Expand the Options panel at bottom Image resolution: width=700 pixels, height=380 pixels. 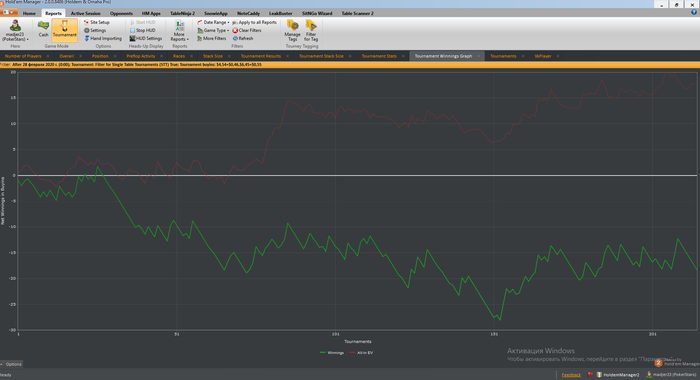click(11, 364)
